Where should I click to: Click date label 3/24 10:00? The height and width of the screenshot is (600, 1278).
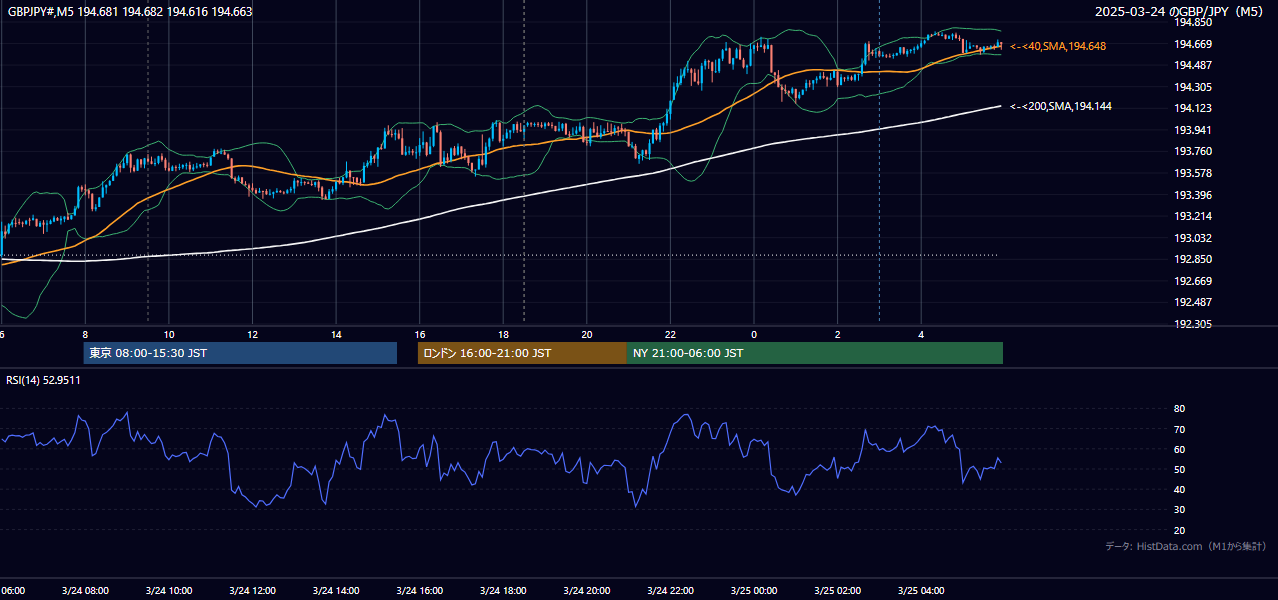pos(169,591)
